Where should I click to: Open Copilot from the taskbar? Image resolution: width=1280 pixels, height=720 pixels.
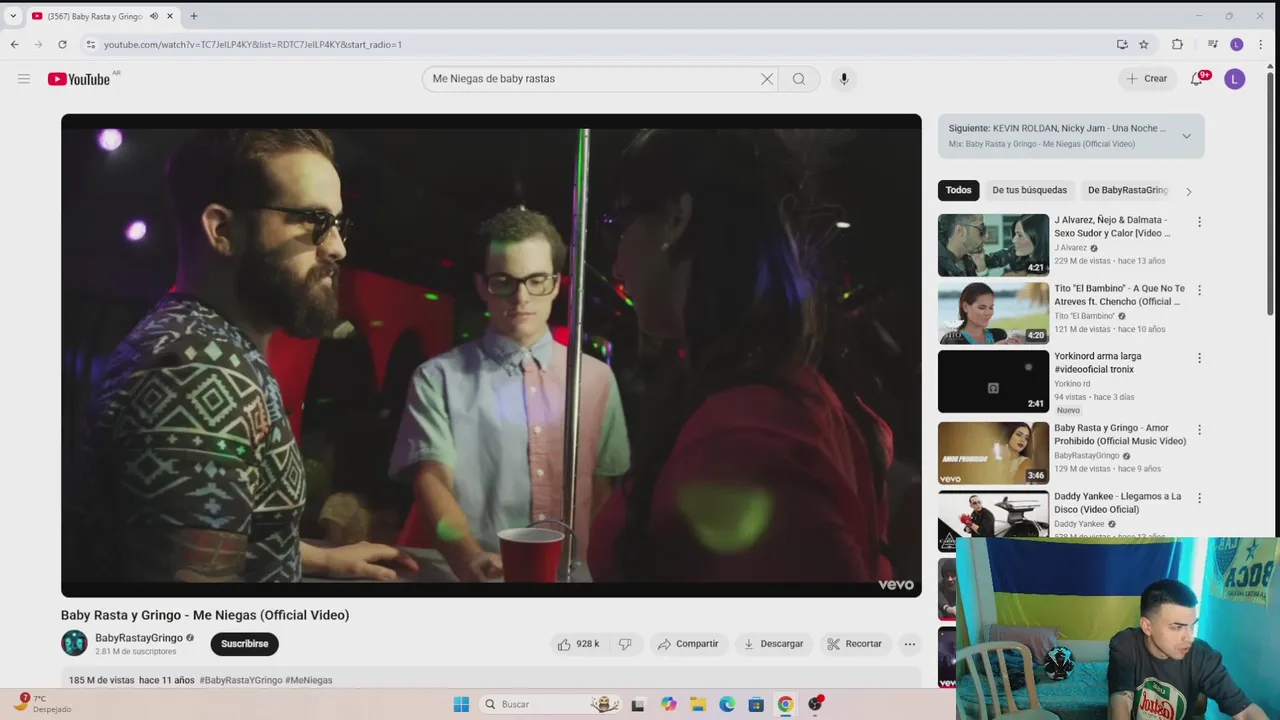tap(668, 704)
